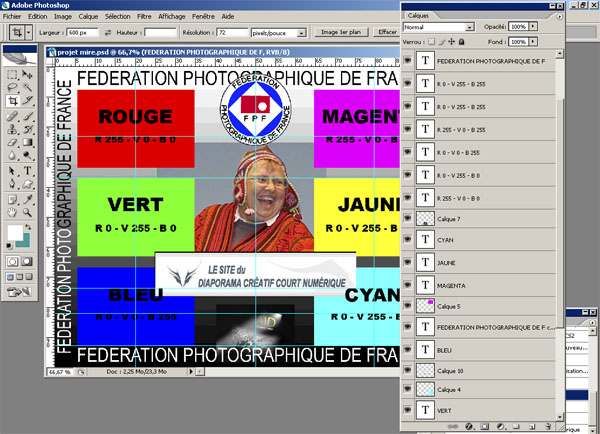The width and height of the screenshot is (600, 434).
Task: Select the Dodge tool
Action: coord(27,155)
